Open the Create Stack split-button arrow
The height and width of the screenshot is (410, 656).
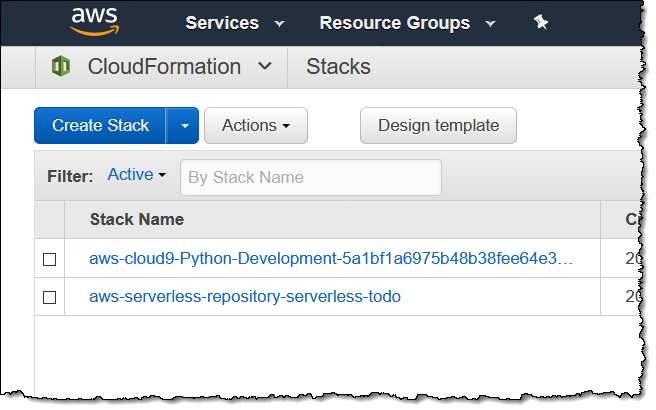pyautogui.click(x=184, y=126)
